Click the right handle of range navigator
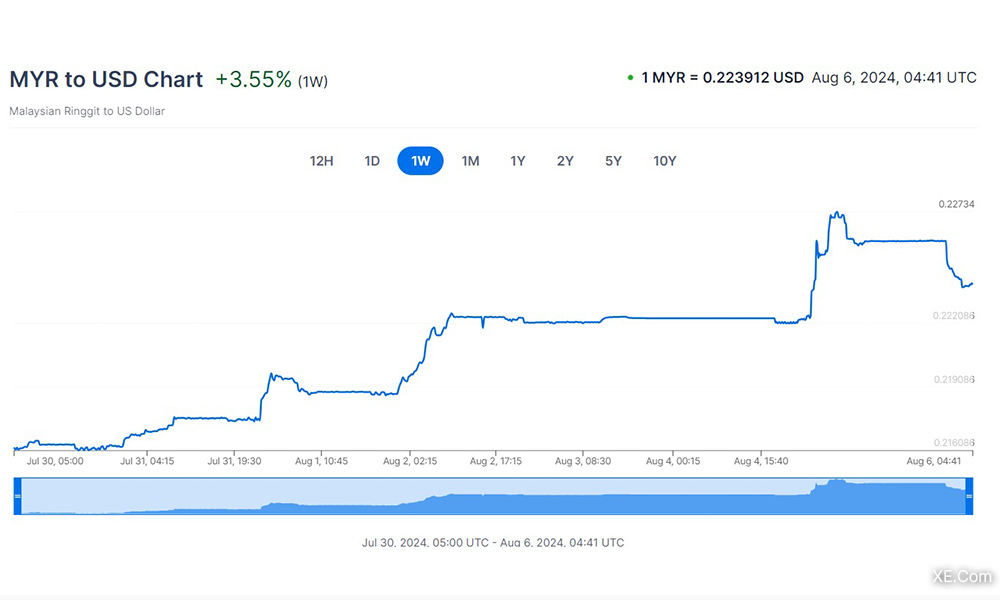 968,496
